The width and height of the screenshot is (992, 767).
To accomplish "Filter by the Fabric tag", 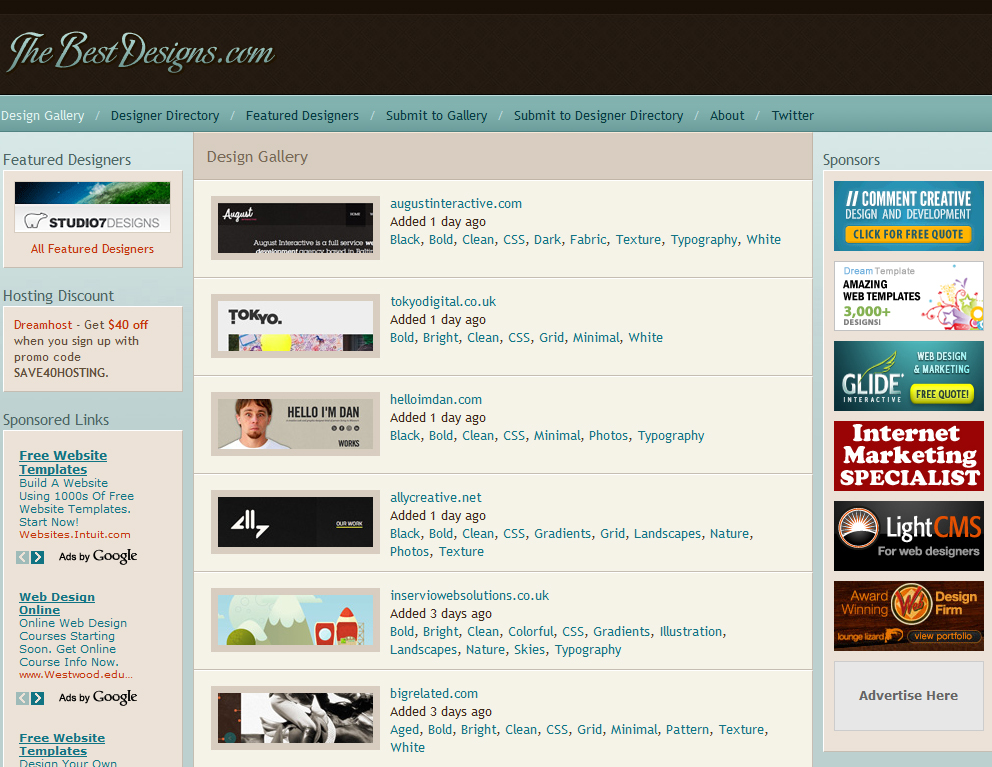I will 588,240.
